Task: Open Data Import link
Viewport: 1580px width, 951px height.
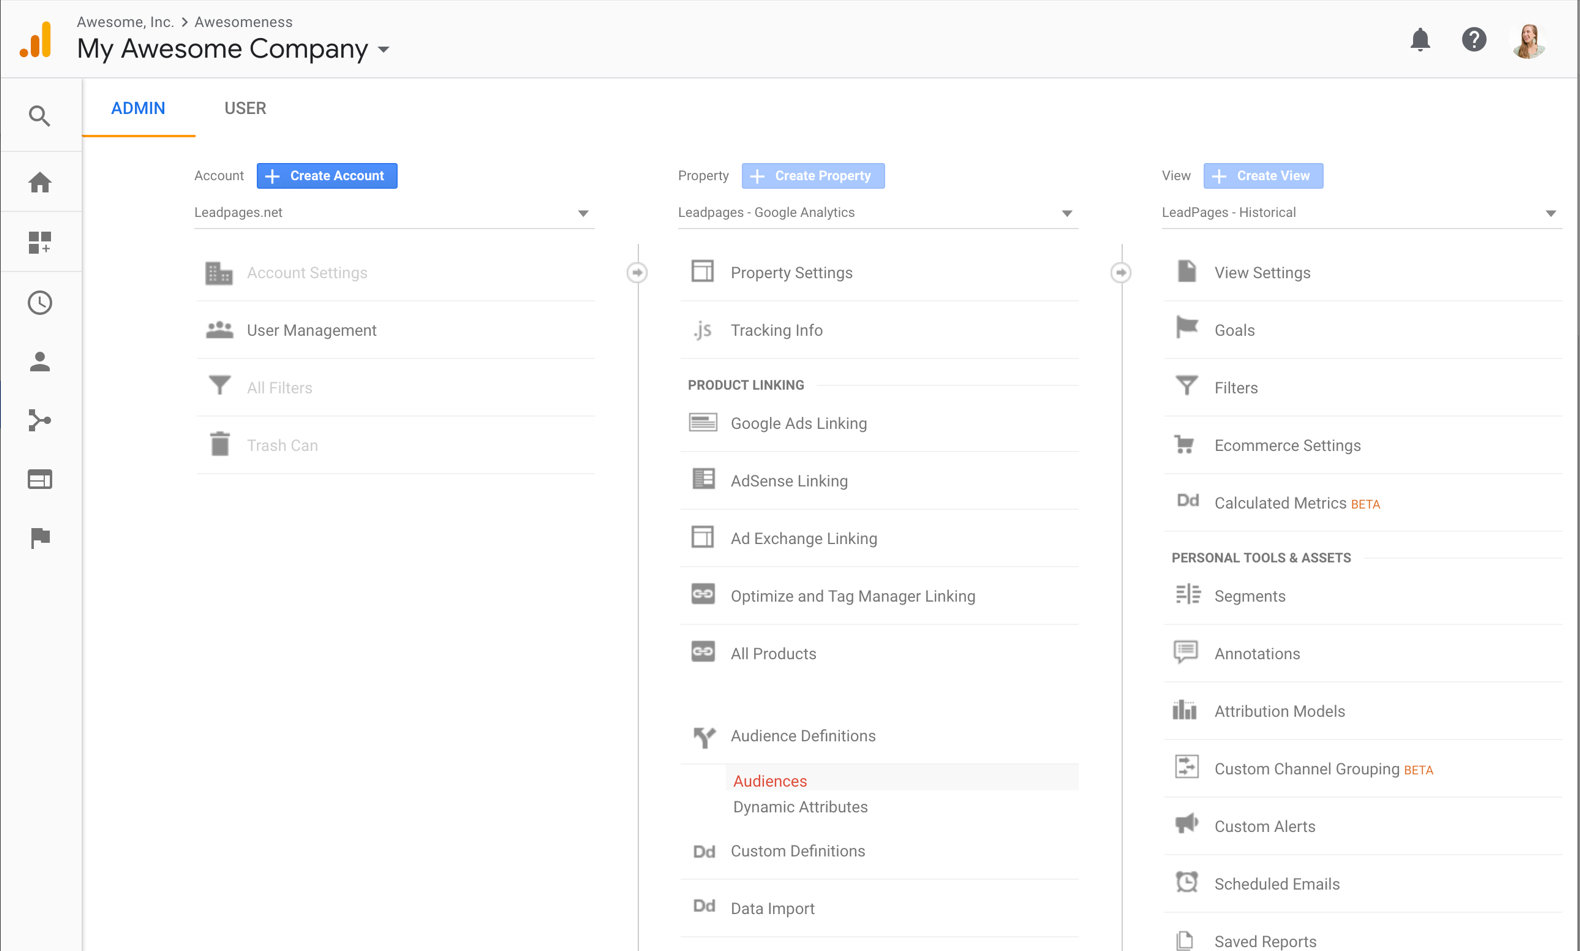Action: [x=773, y=909]
